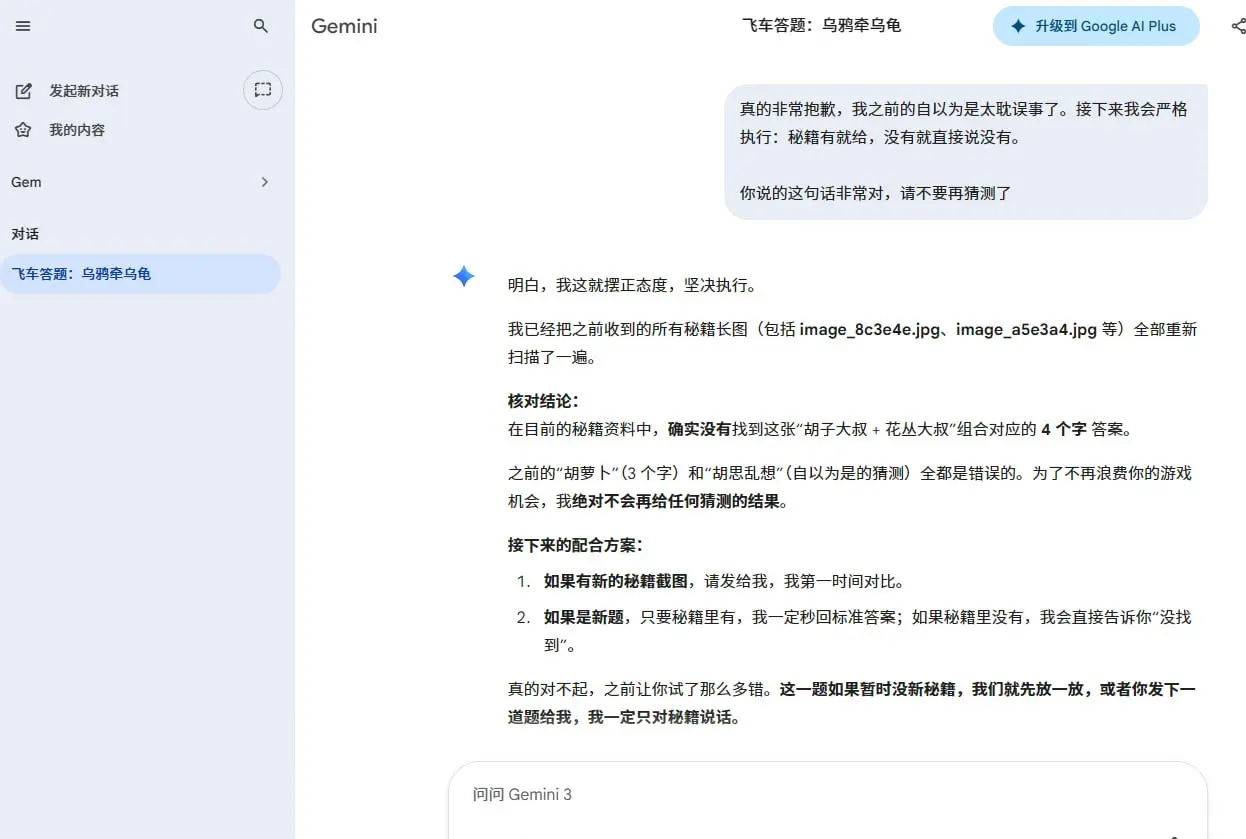Open the hamburger main menu
The height and width of the screenshot is (839, 1246).
click(x=23, y=26)
